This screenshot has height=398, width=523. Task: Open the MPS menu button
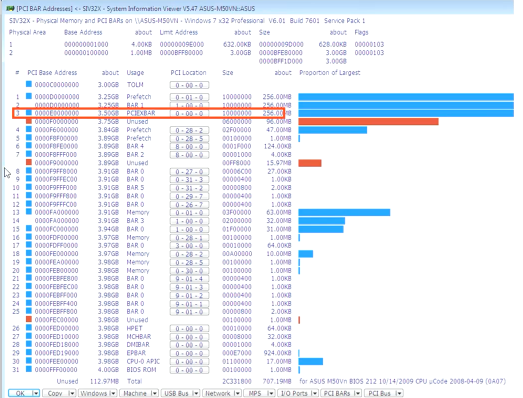255,393
